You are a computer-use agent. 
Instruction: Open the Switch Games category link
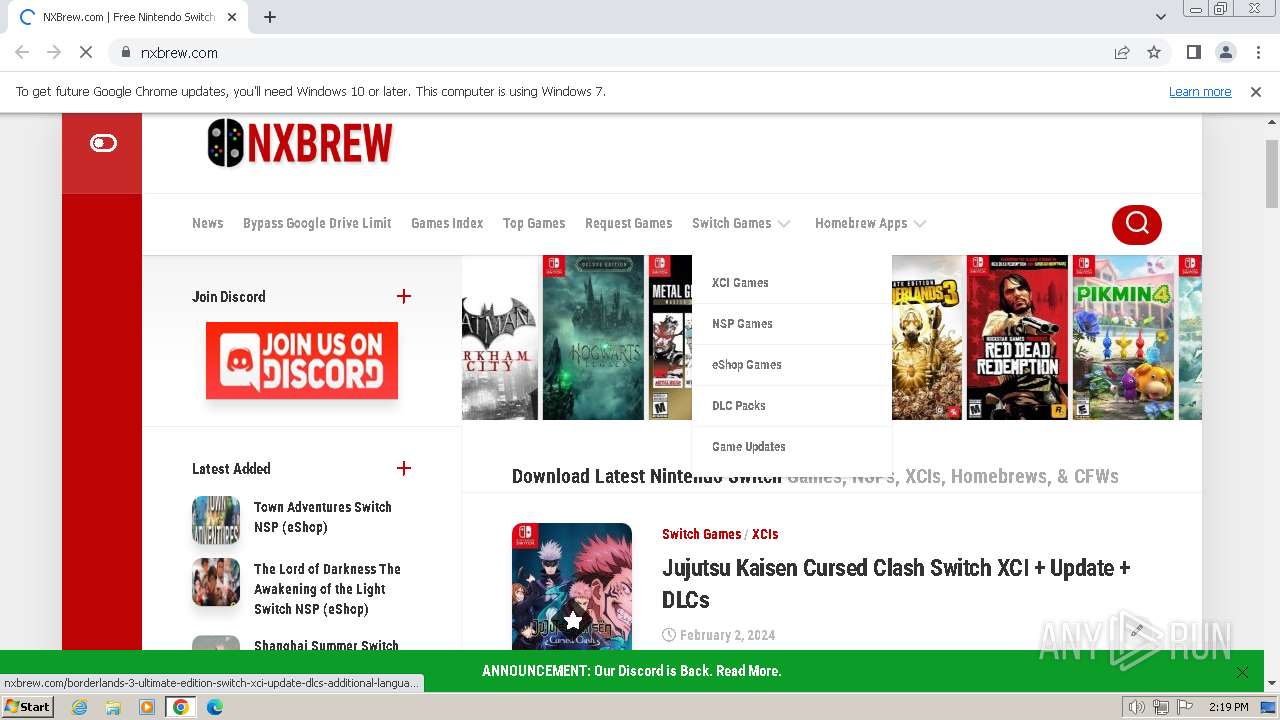[x=701, y=534]
